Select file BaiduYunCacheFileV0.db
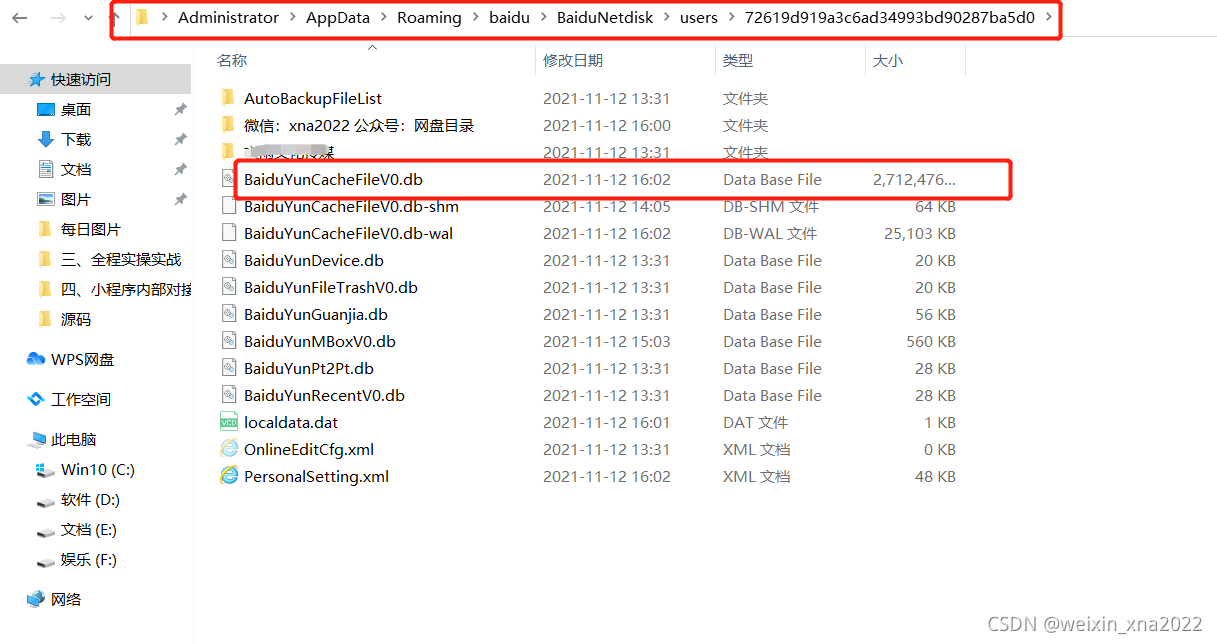Image resolution: width=1217 pixels, height=644 pixels. point(333,180)
